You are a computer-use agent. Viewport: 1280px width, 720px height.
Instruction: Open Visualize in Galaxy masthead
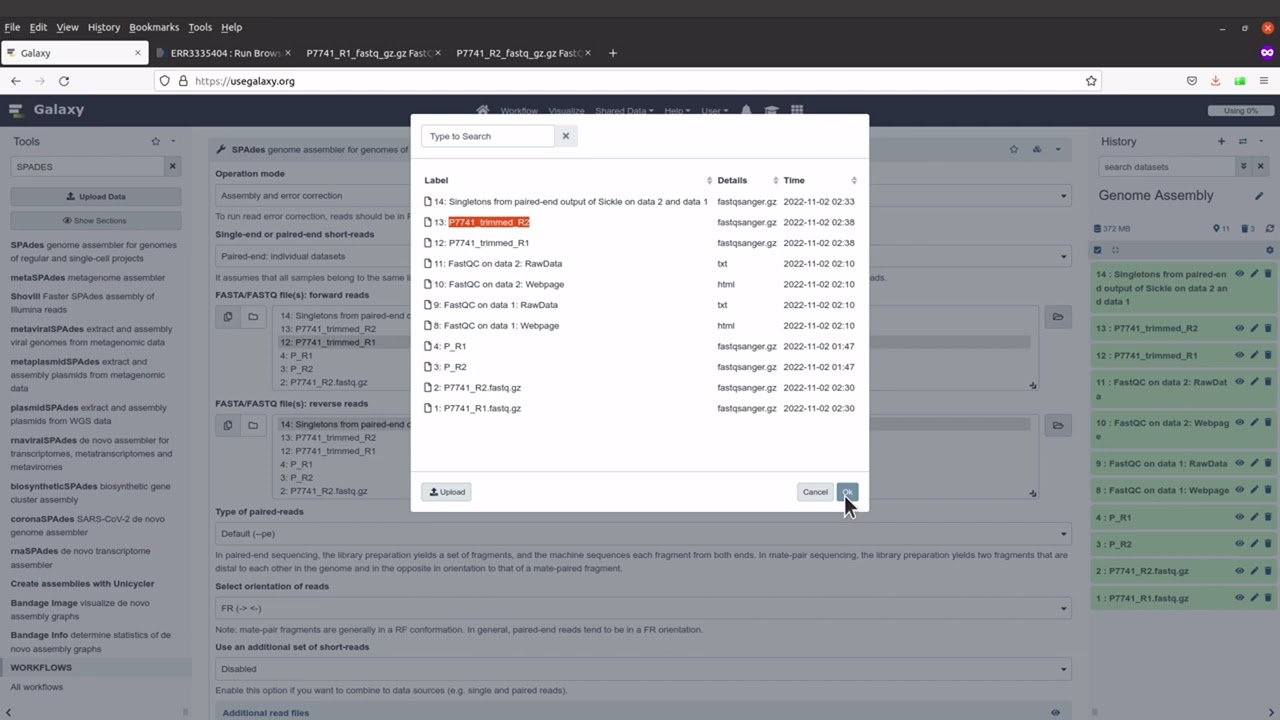click(566, 111)
